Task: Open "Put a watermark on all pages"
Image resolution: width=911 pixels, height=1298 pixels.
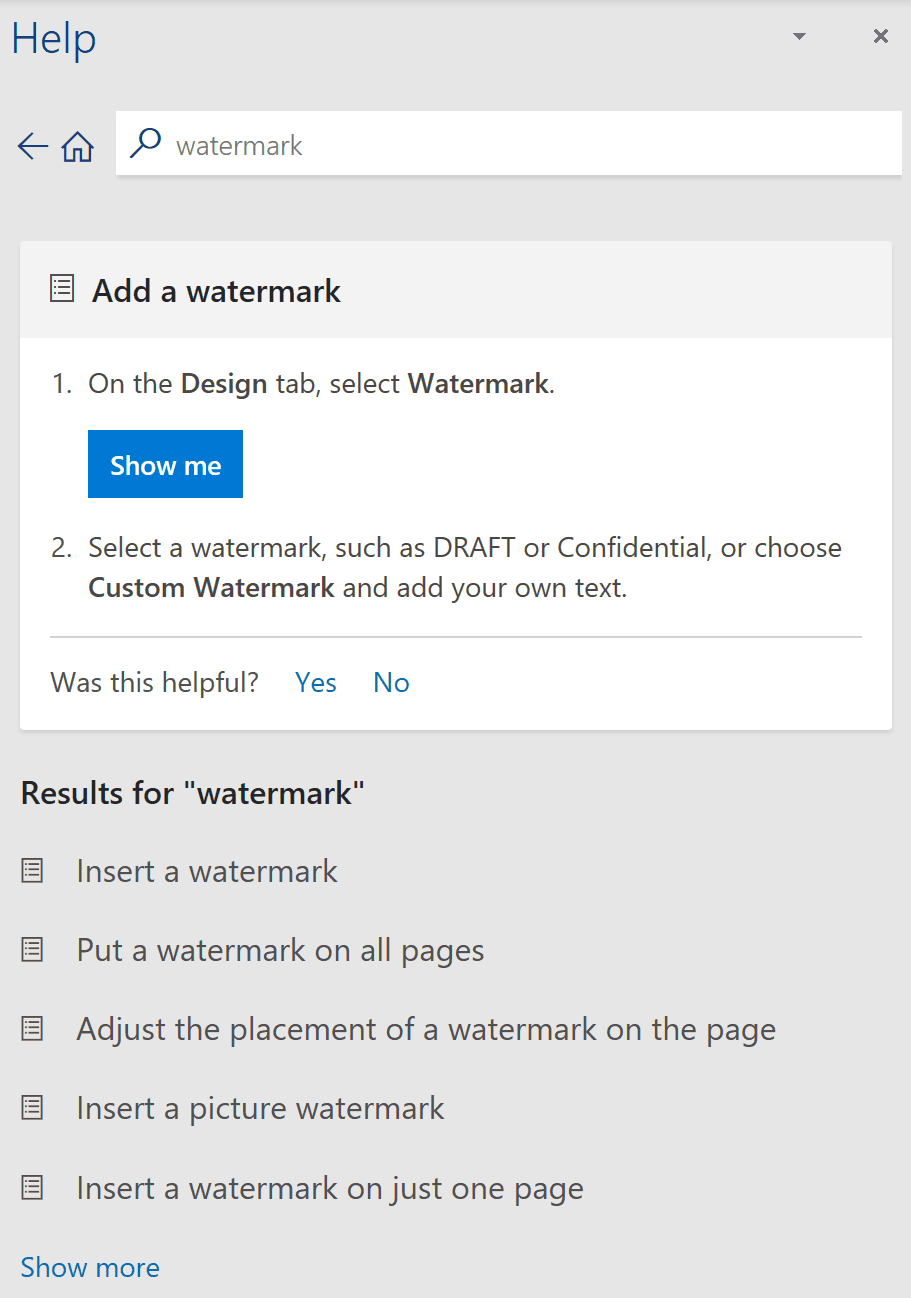Action: [x=280, y=950]
